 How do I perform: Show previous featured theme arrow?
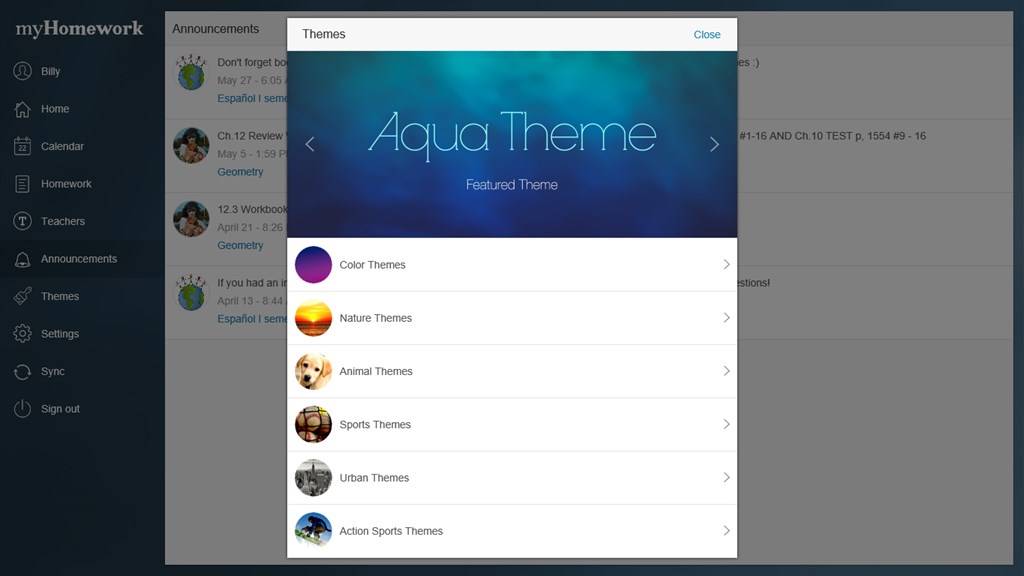(310, 144)
